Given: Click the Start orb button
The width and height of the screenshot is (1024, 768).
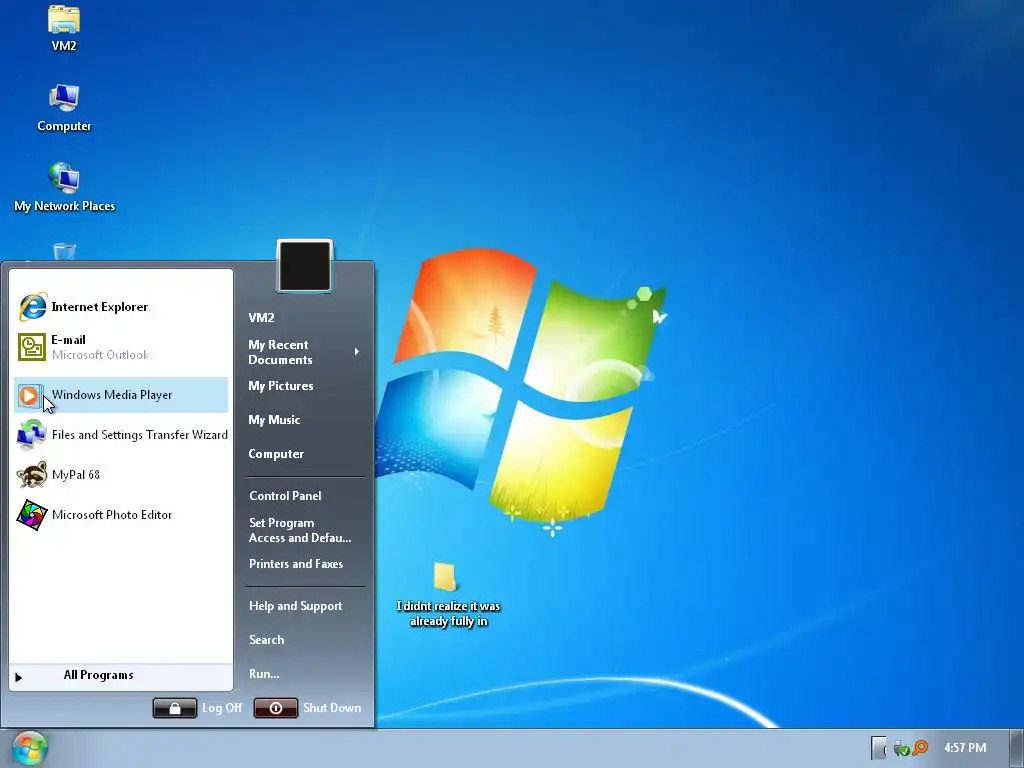Looking at the screenshot, I should click(x=29, y=748).
